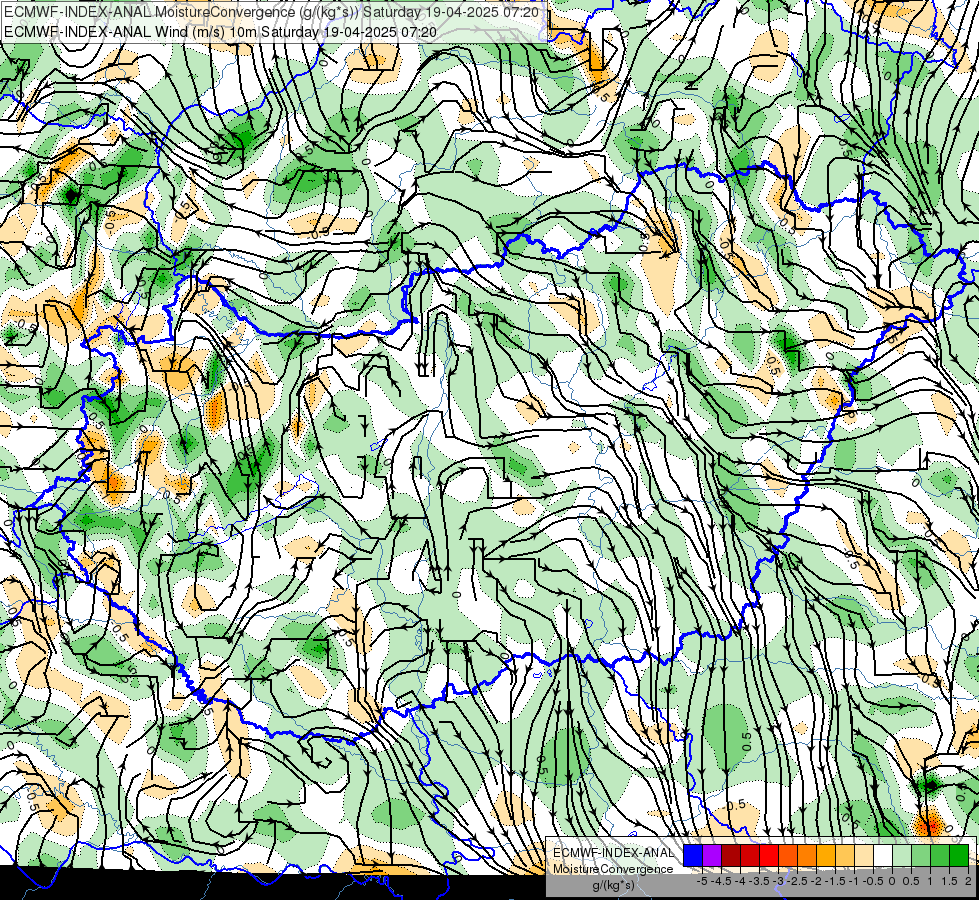Click the ECMWF-INDEX-ANAL label in legend

pos(614,853)
